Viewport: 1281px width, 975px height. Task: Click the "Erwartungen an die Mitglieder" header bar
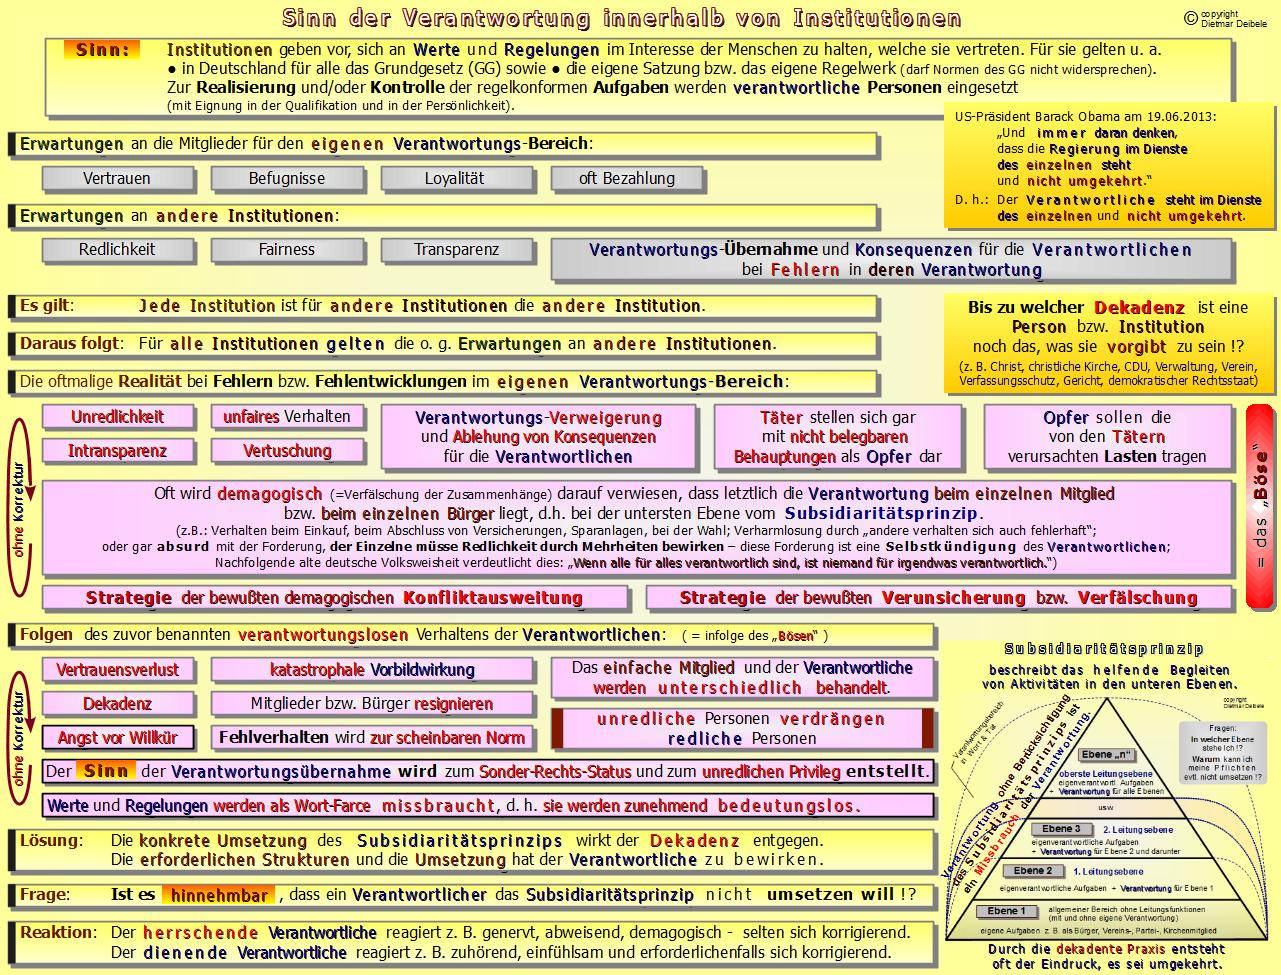[x=443, y=144]
